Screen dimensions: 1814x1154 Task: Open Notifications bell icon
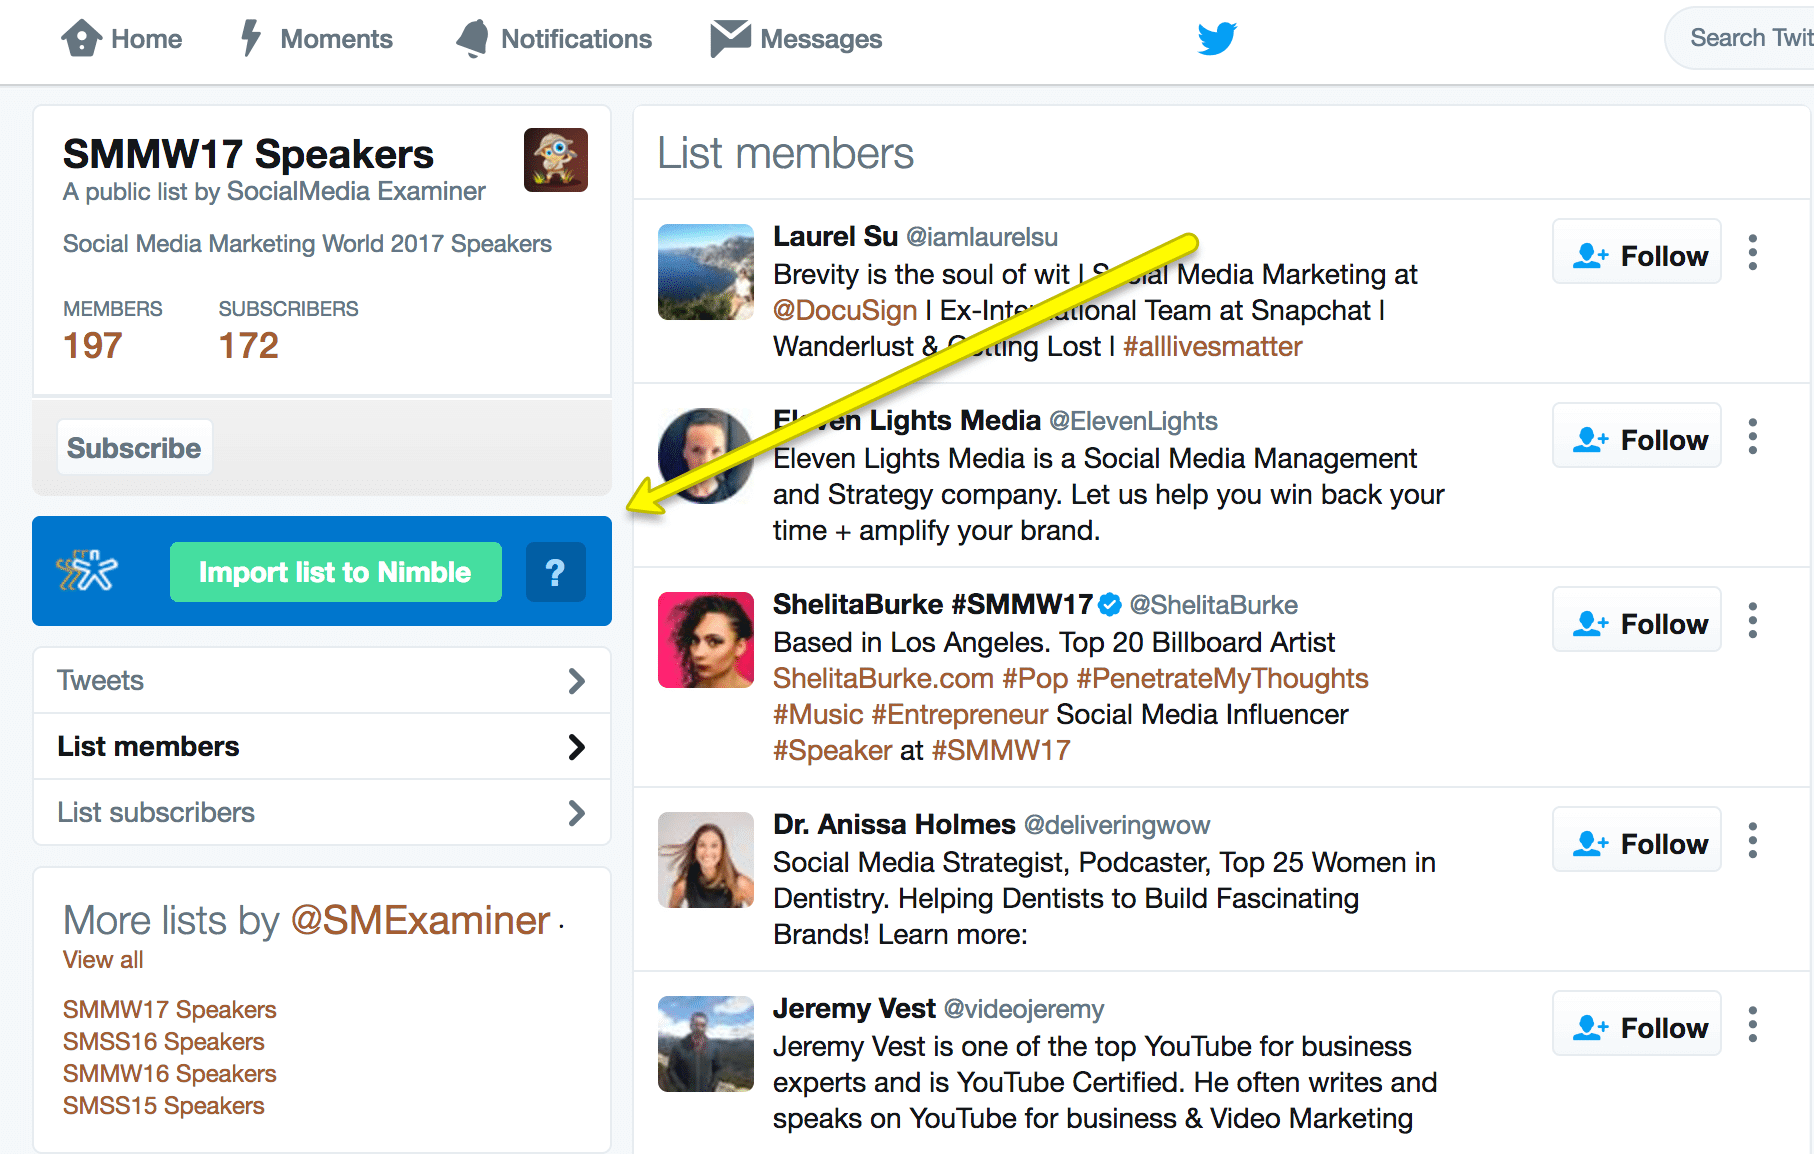[473, 39]
